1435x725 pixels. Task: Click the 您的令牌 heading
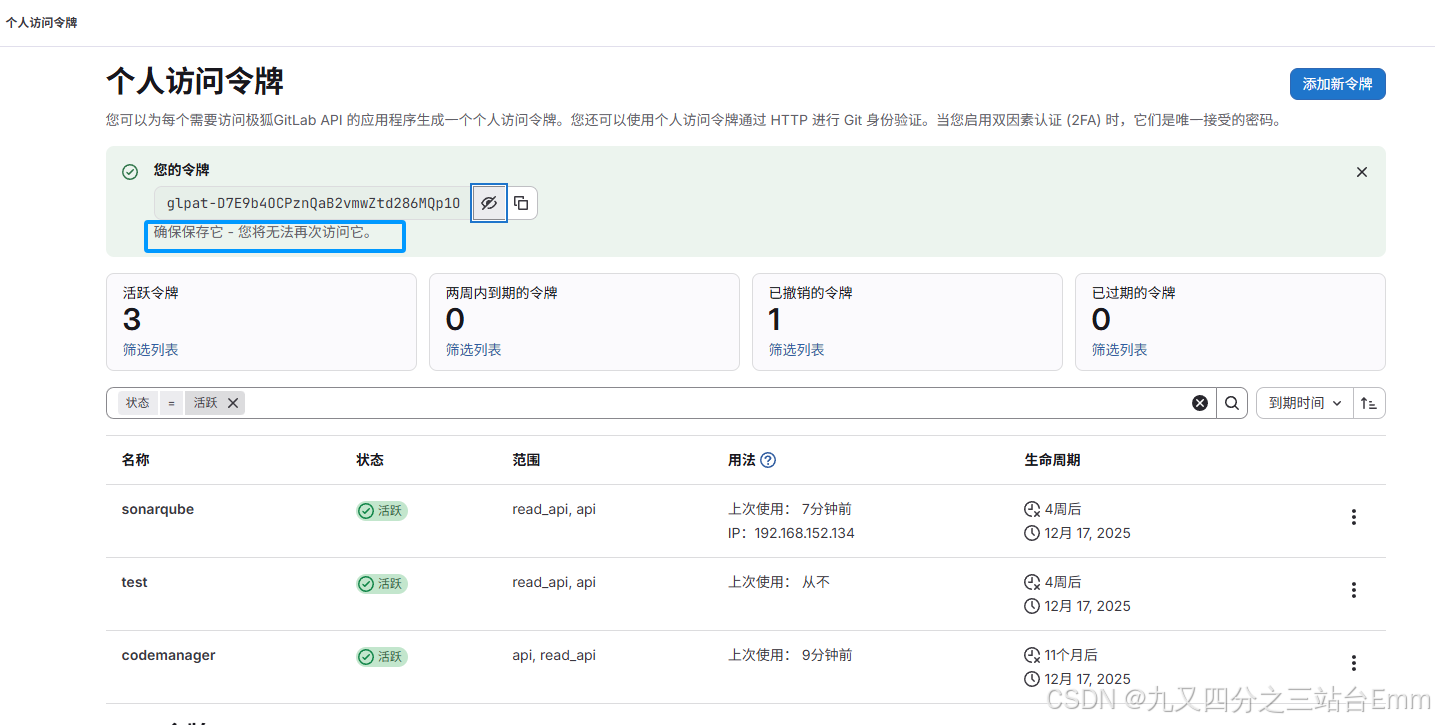182,170
